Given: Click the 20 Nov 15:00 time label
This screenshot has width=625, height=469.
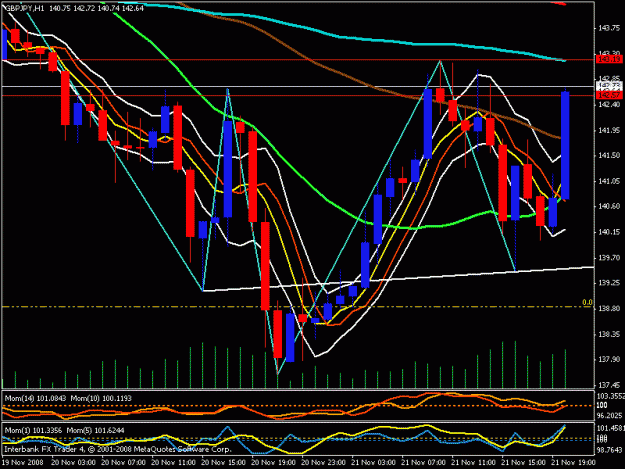Looking at the screenshot, I should coord(223,462).
